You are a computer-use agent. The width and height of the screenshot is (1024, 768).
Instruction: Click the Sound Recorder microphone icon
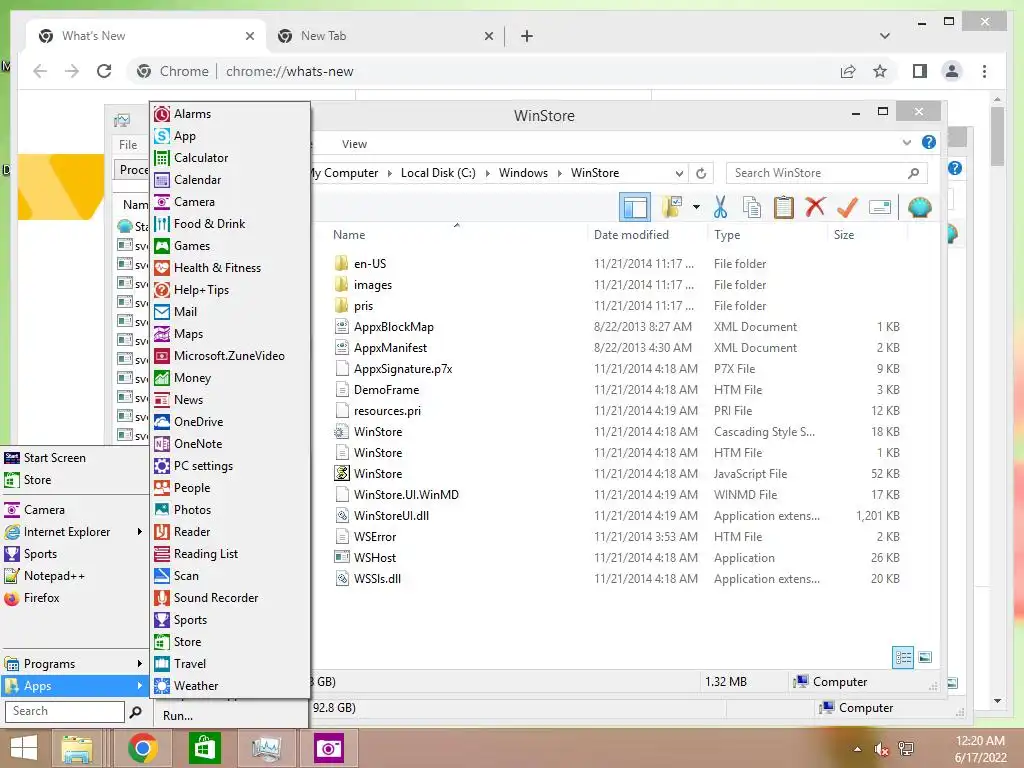pos(162,598)
